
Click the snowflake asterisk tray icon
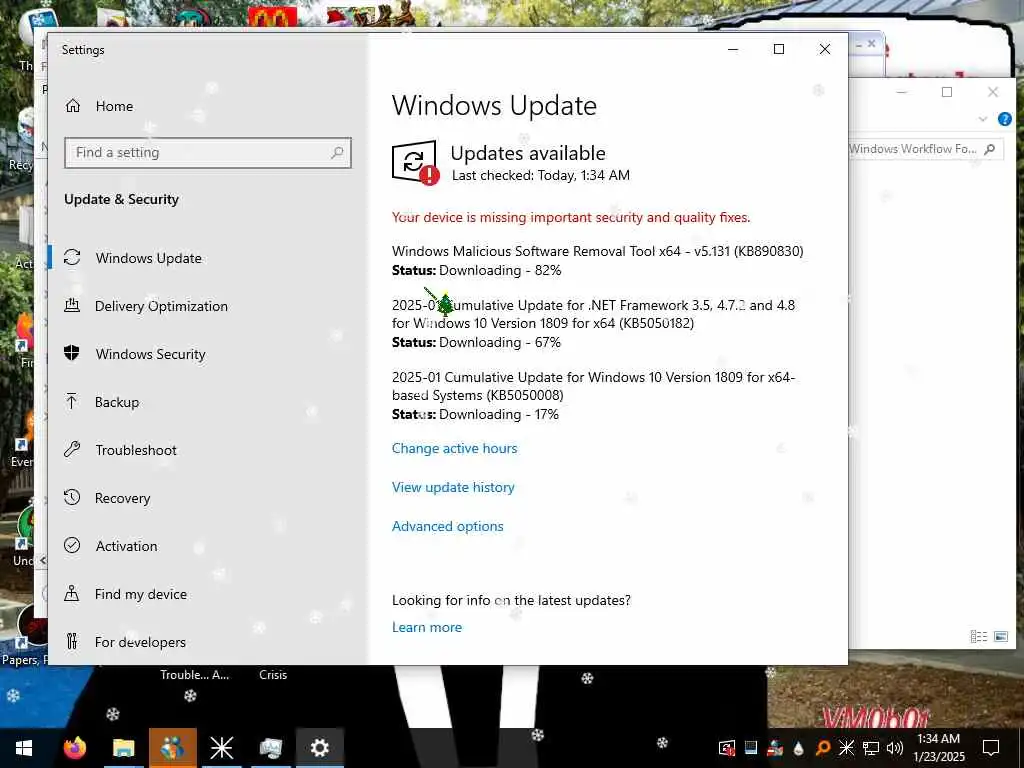tap(846, 748)
